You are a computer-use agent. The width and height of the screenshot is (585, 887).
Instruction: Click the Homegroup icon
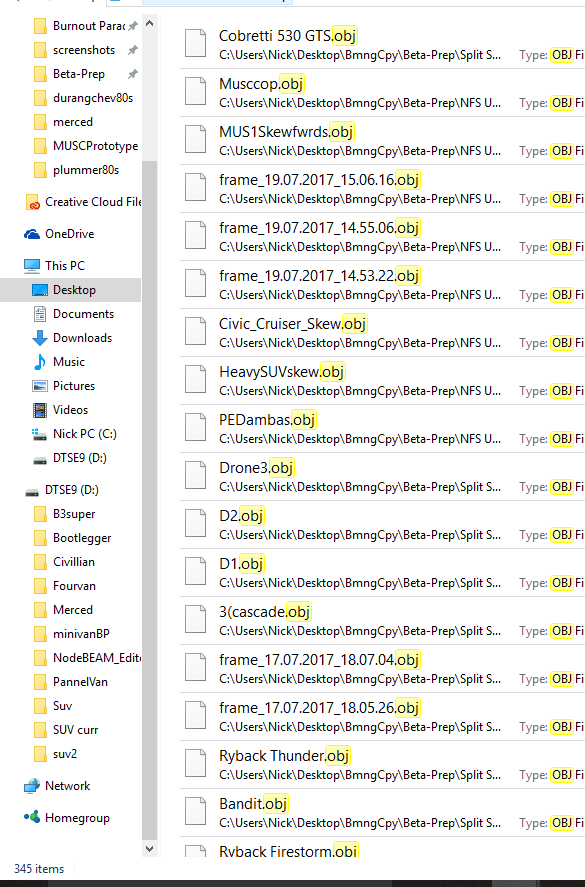pos(32,818)
